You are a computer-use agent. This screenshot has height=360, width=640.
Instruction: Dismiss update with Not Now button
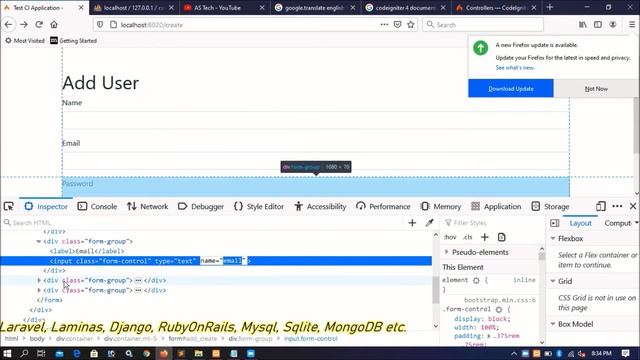tap(596, 89)
